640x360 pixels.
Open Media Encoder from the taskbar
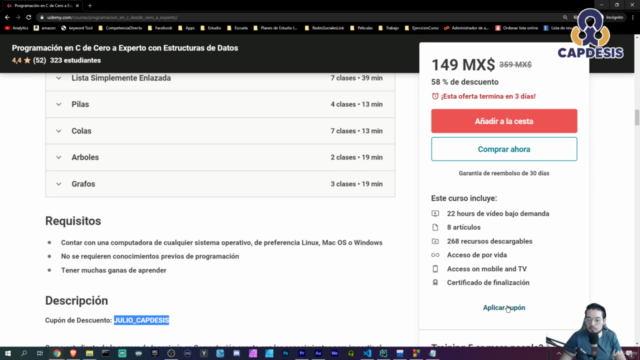tap(334, 353)
